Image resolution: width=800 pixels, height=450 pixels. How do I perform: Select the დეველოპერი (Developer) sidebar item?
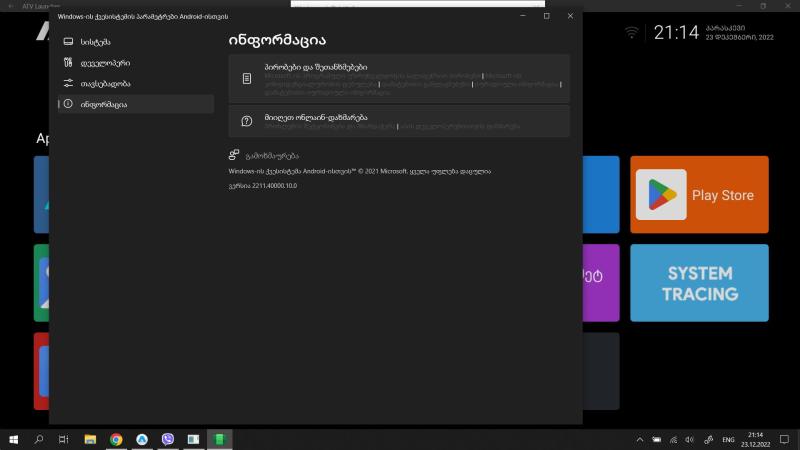pyautogui.click(x=104, y=62)
